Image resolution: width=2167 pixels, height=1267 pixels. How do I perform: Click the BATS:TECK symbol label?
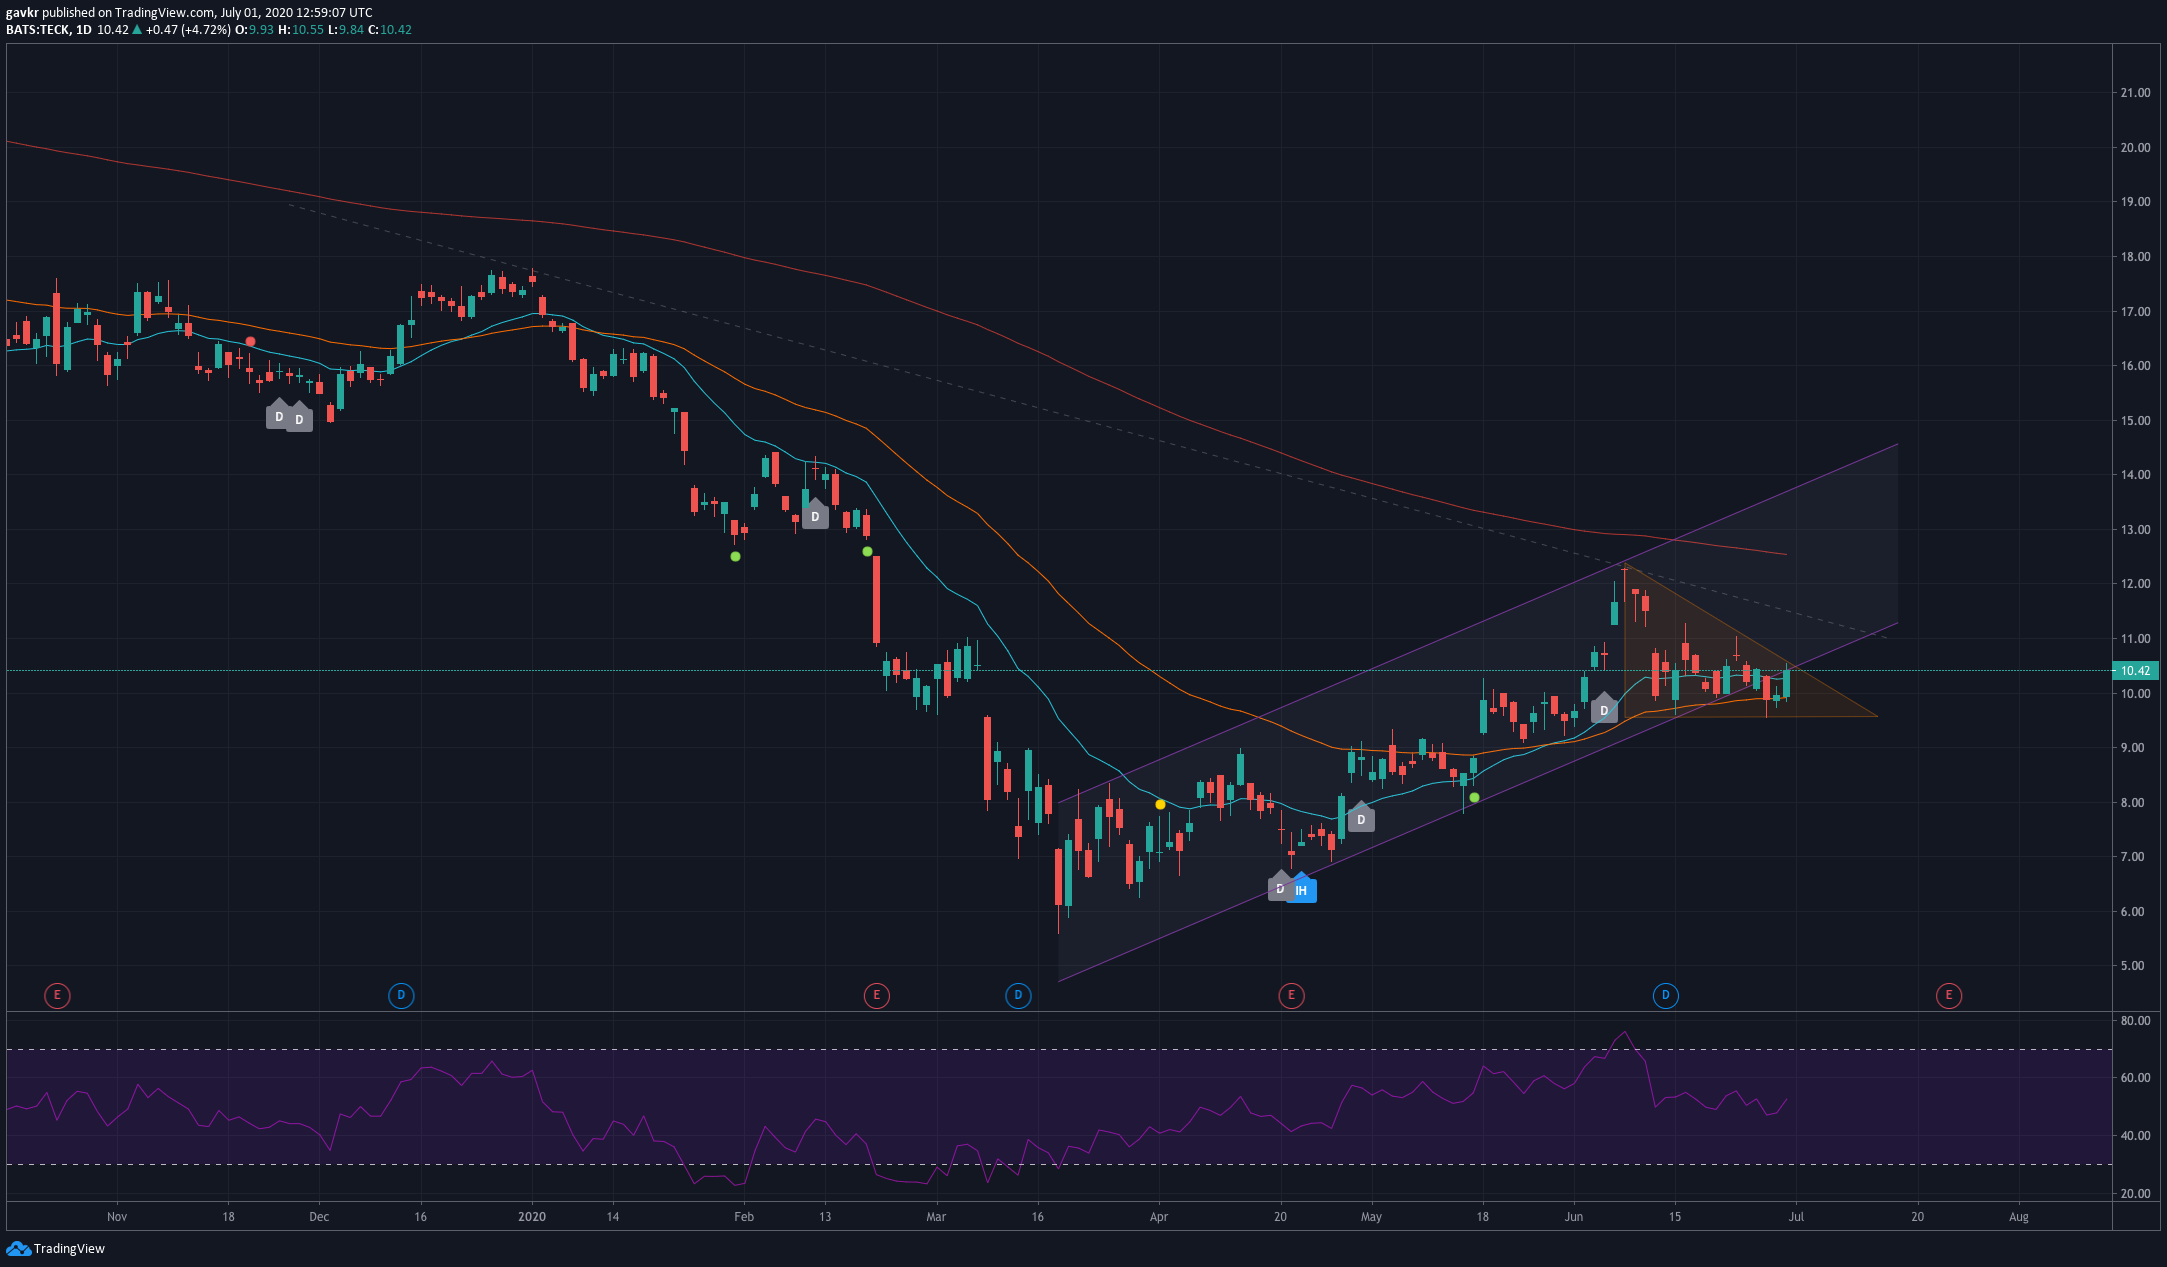(37, 30)
